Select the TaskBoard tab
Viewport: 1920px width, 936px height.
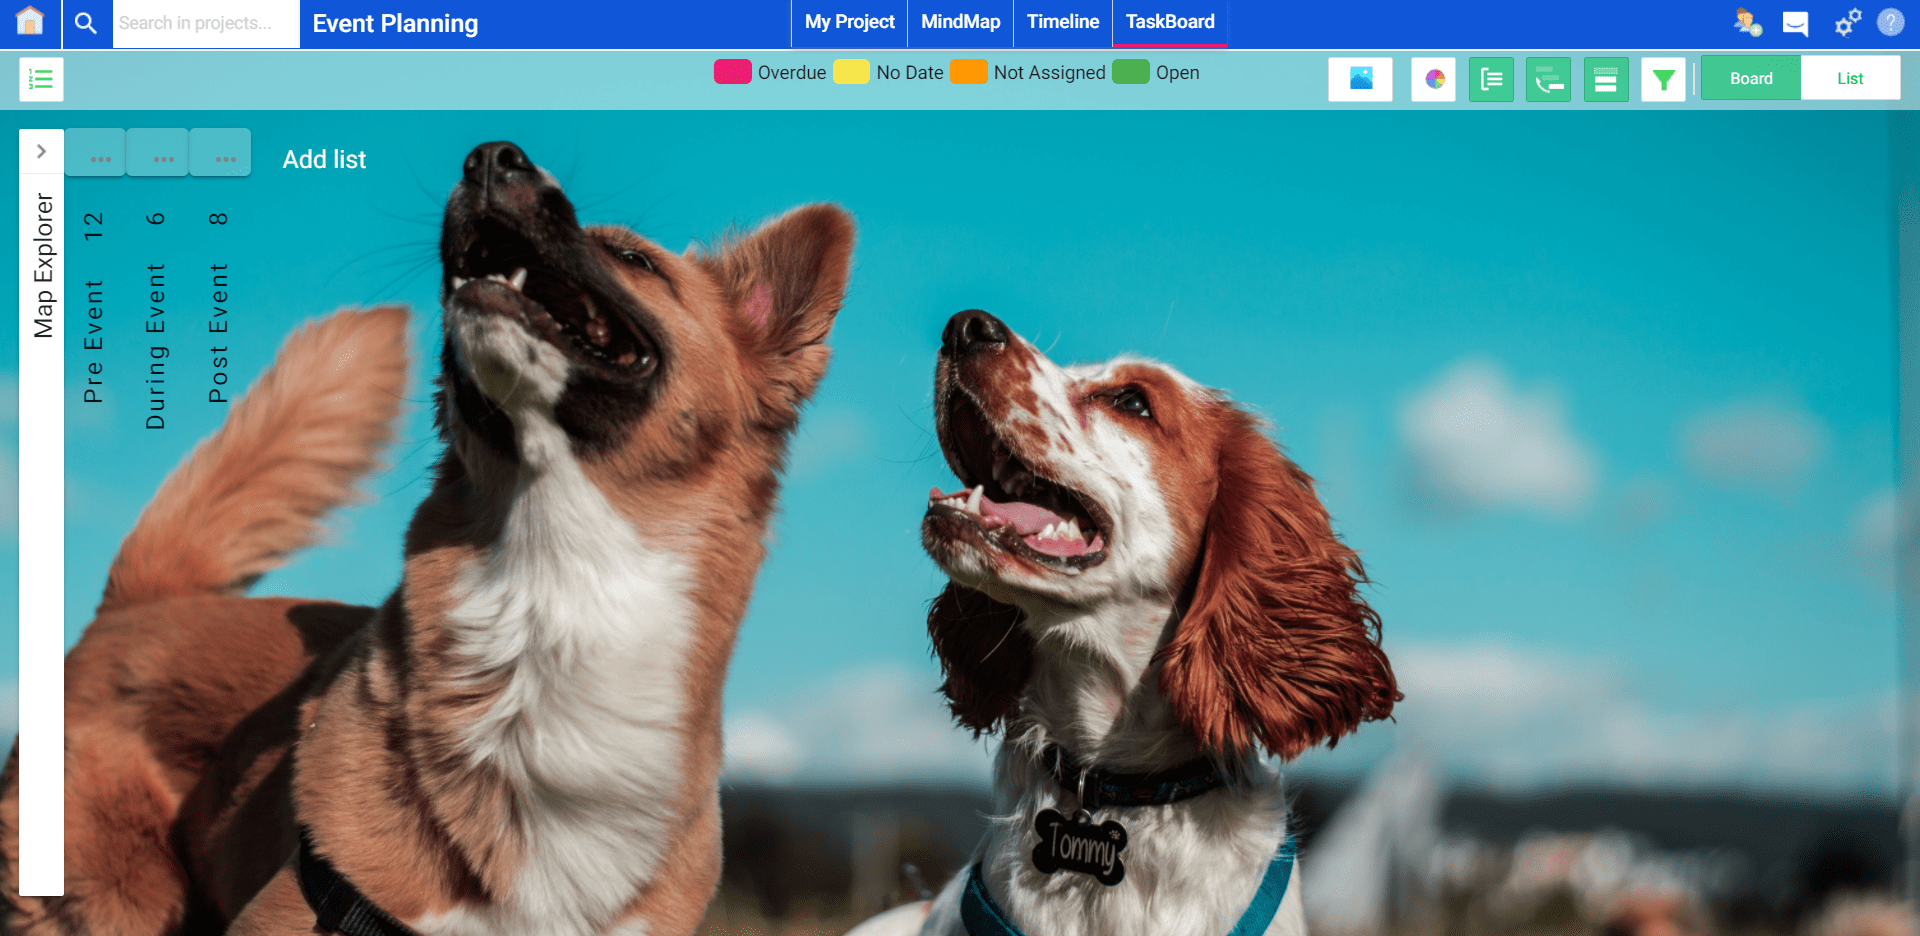(x=1170, y=23)
